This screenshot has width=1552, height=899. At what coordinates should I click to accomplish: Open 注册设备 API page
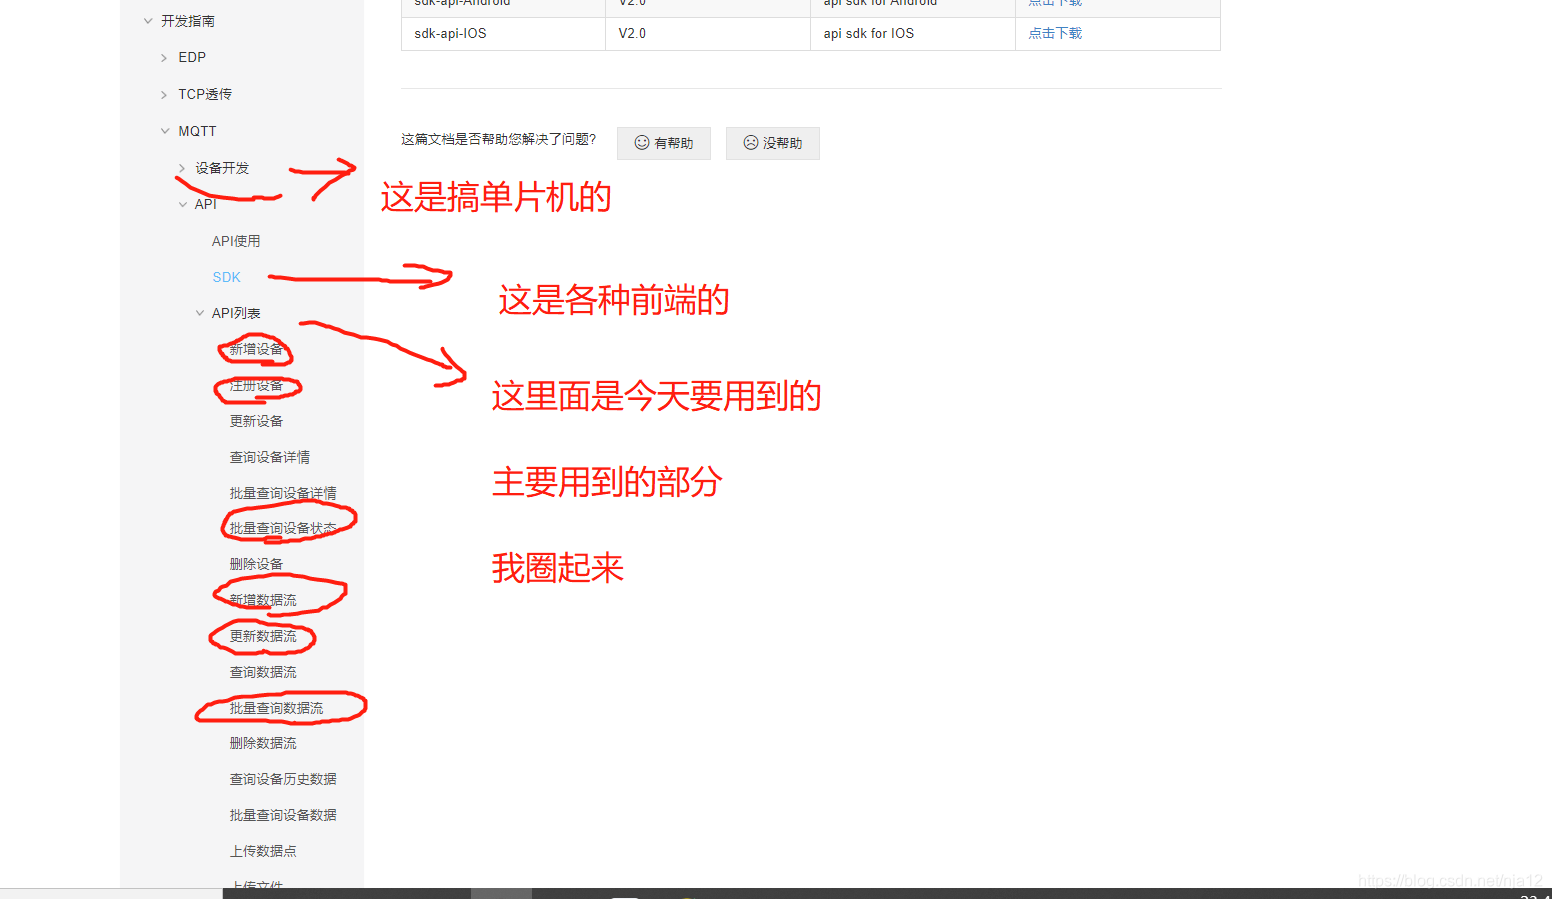(x=256, y=385)
